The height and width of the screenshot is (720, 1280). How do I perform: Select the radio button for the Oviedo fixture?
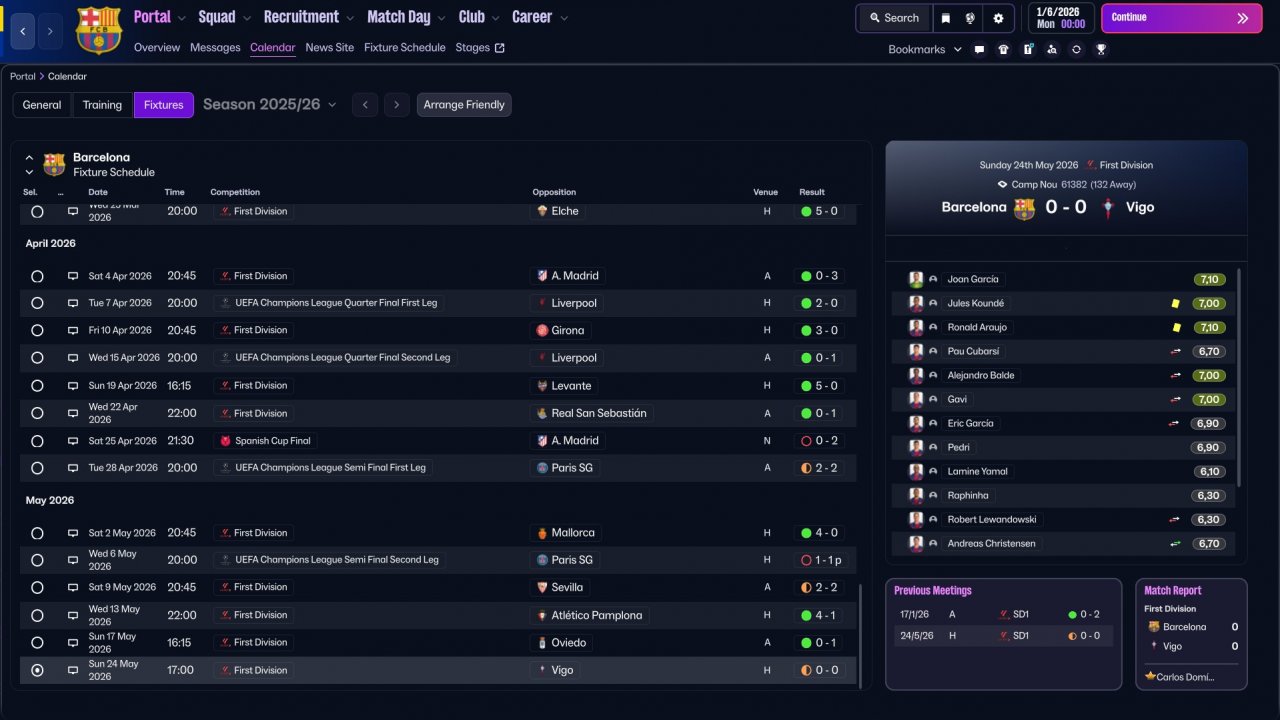(37, 642)
